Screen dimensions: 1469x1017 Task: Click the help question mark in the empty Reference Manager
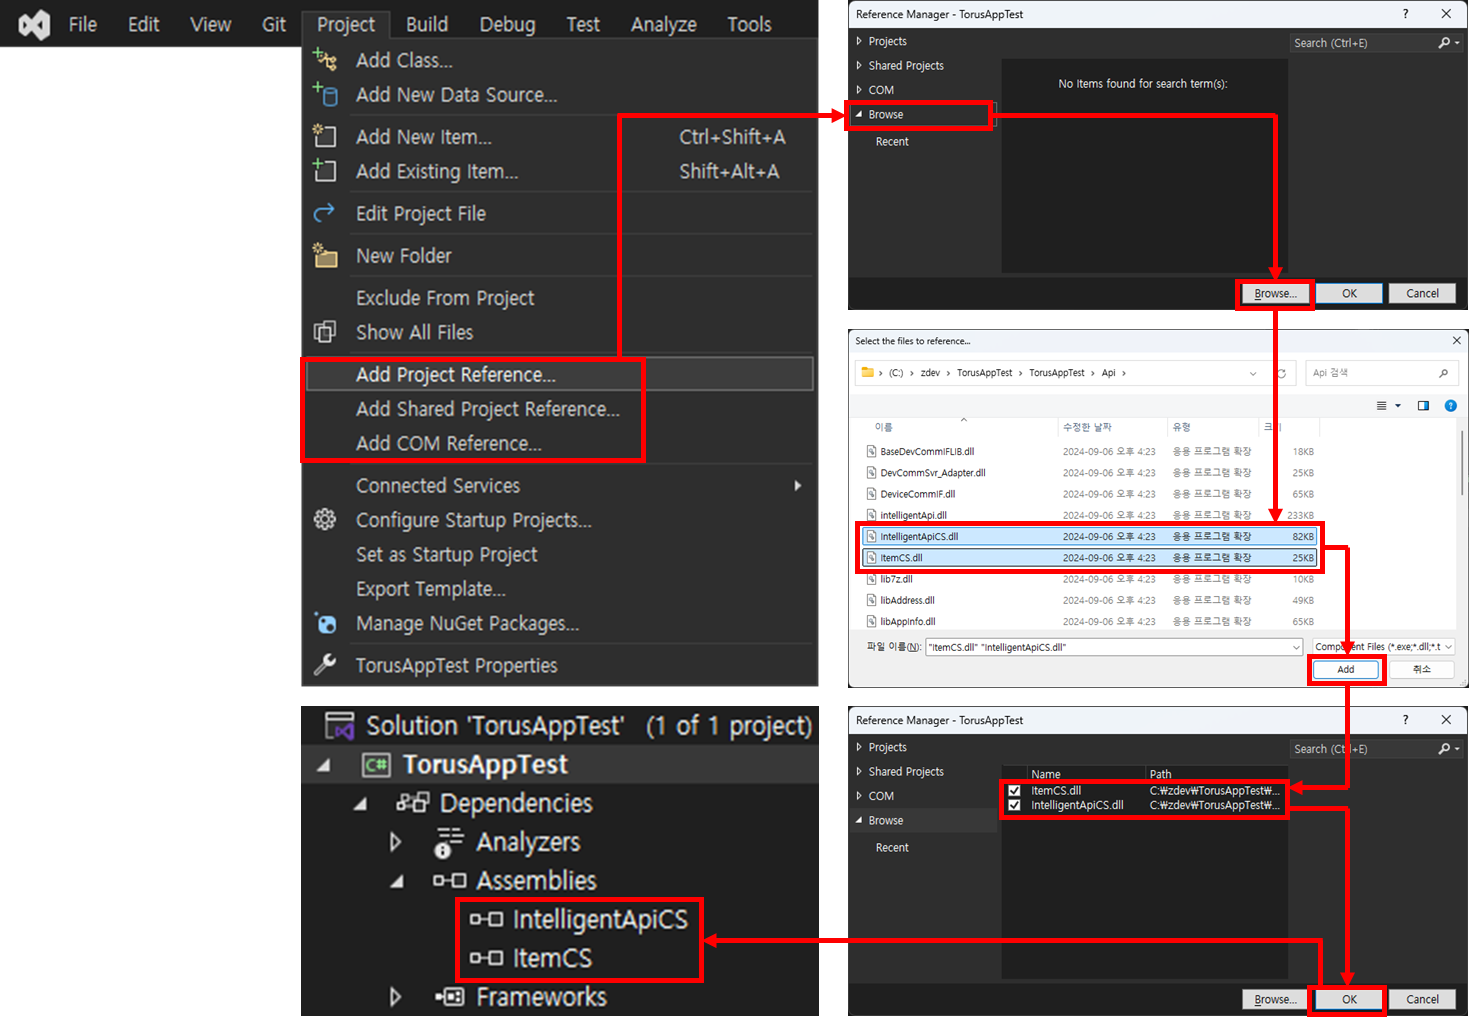pyautogui.click(x=1405, y=14)
